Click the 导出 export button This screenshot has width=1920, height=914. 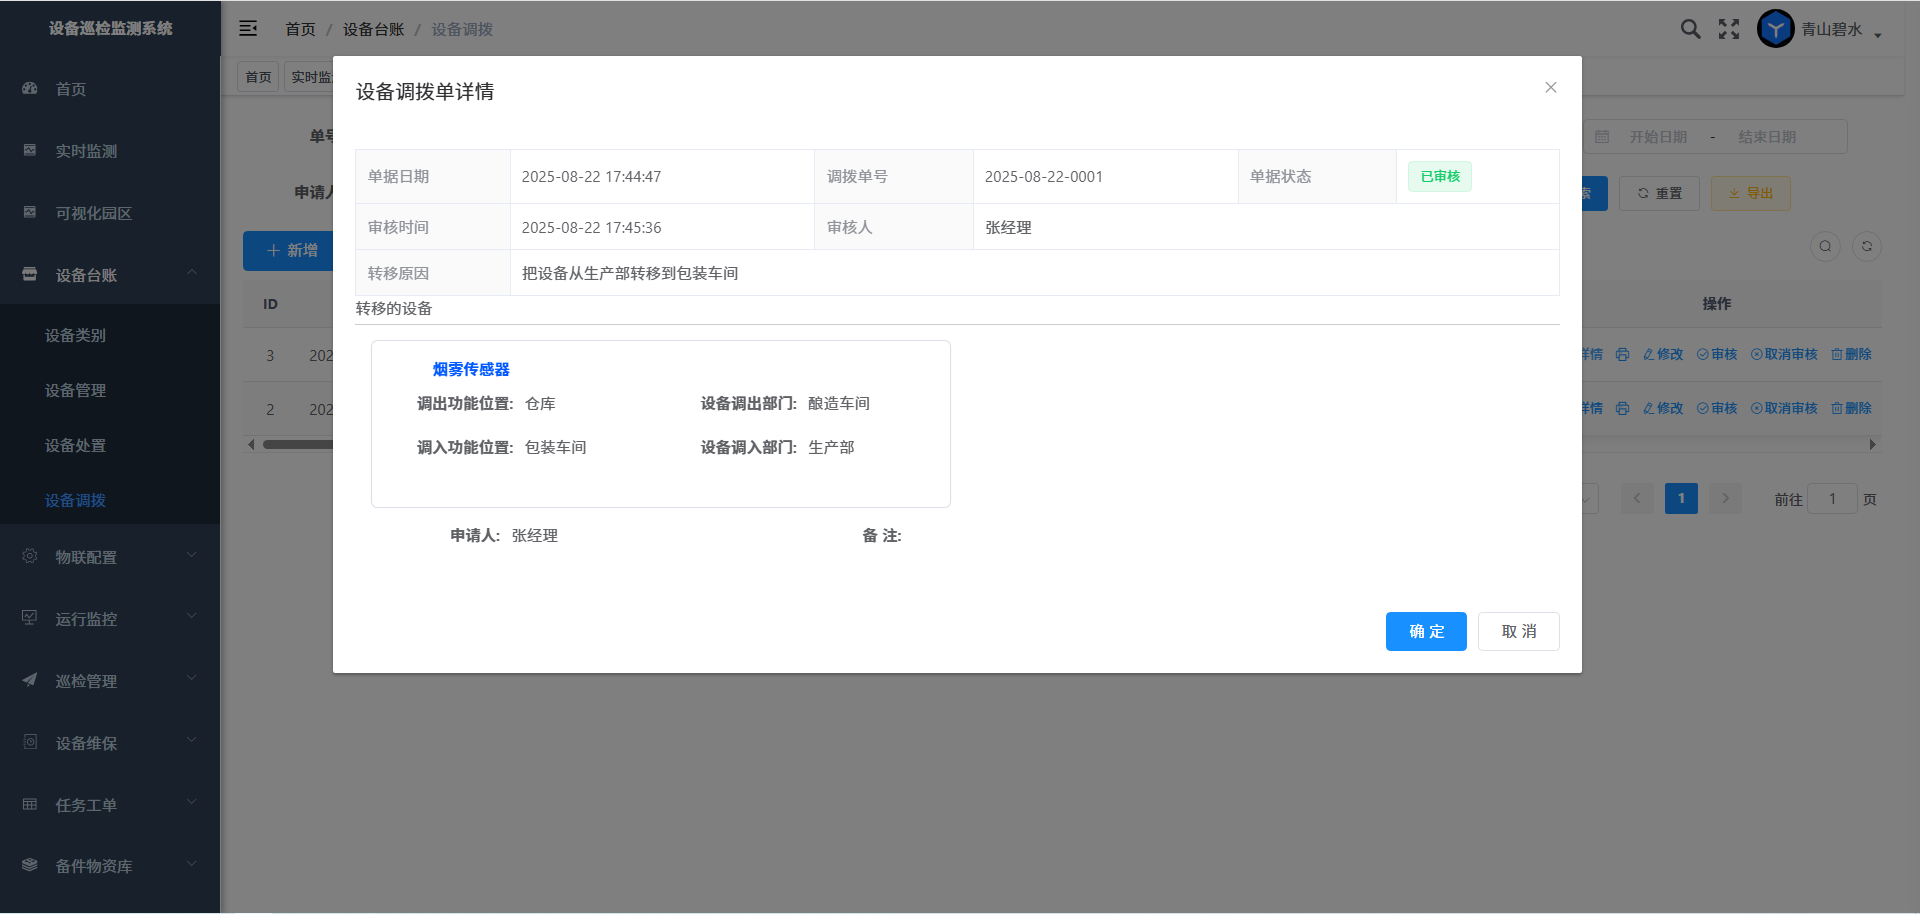click(x=1750, y=194)
